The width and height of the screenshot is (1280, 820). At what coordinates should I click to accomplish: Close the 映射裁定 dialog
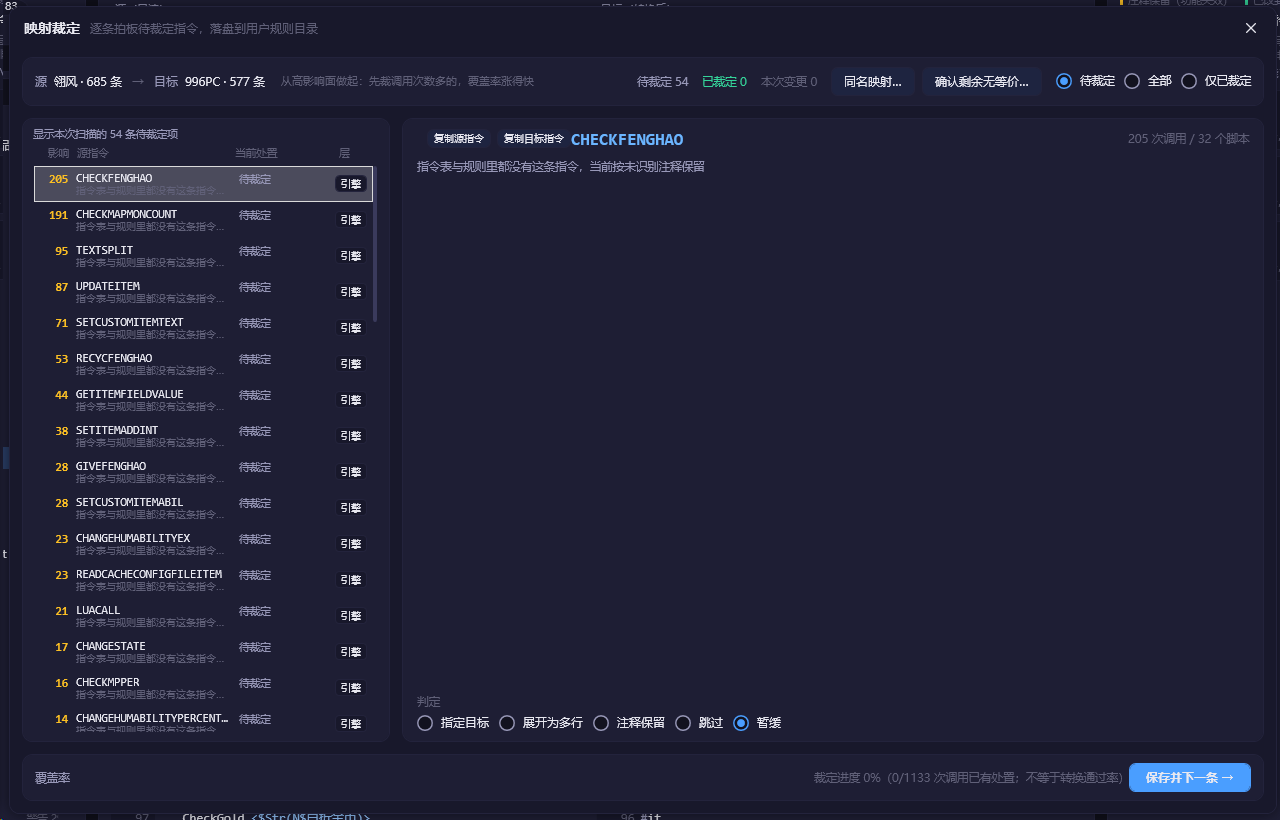(1251, 28)
